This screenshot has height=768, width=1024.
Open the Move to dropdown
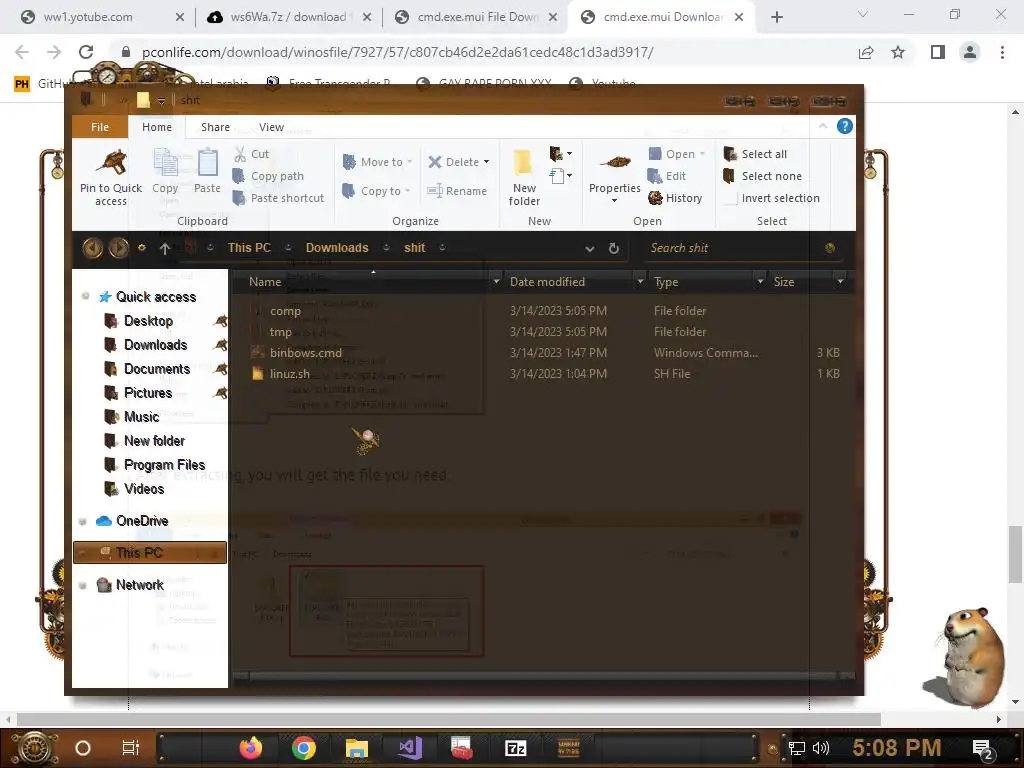[x=377, y=162]
